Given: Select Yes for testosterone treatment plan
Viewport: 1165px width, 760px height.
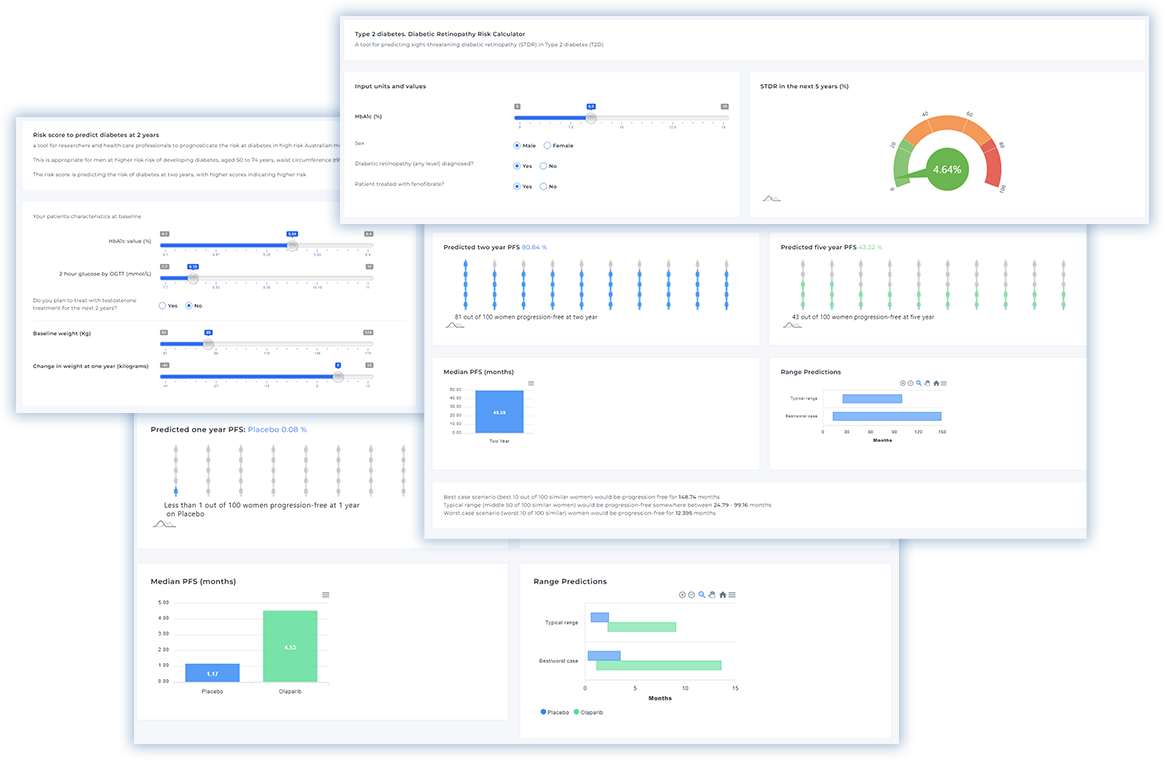Looking at the screenshot, I should 163,305.
